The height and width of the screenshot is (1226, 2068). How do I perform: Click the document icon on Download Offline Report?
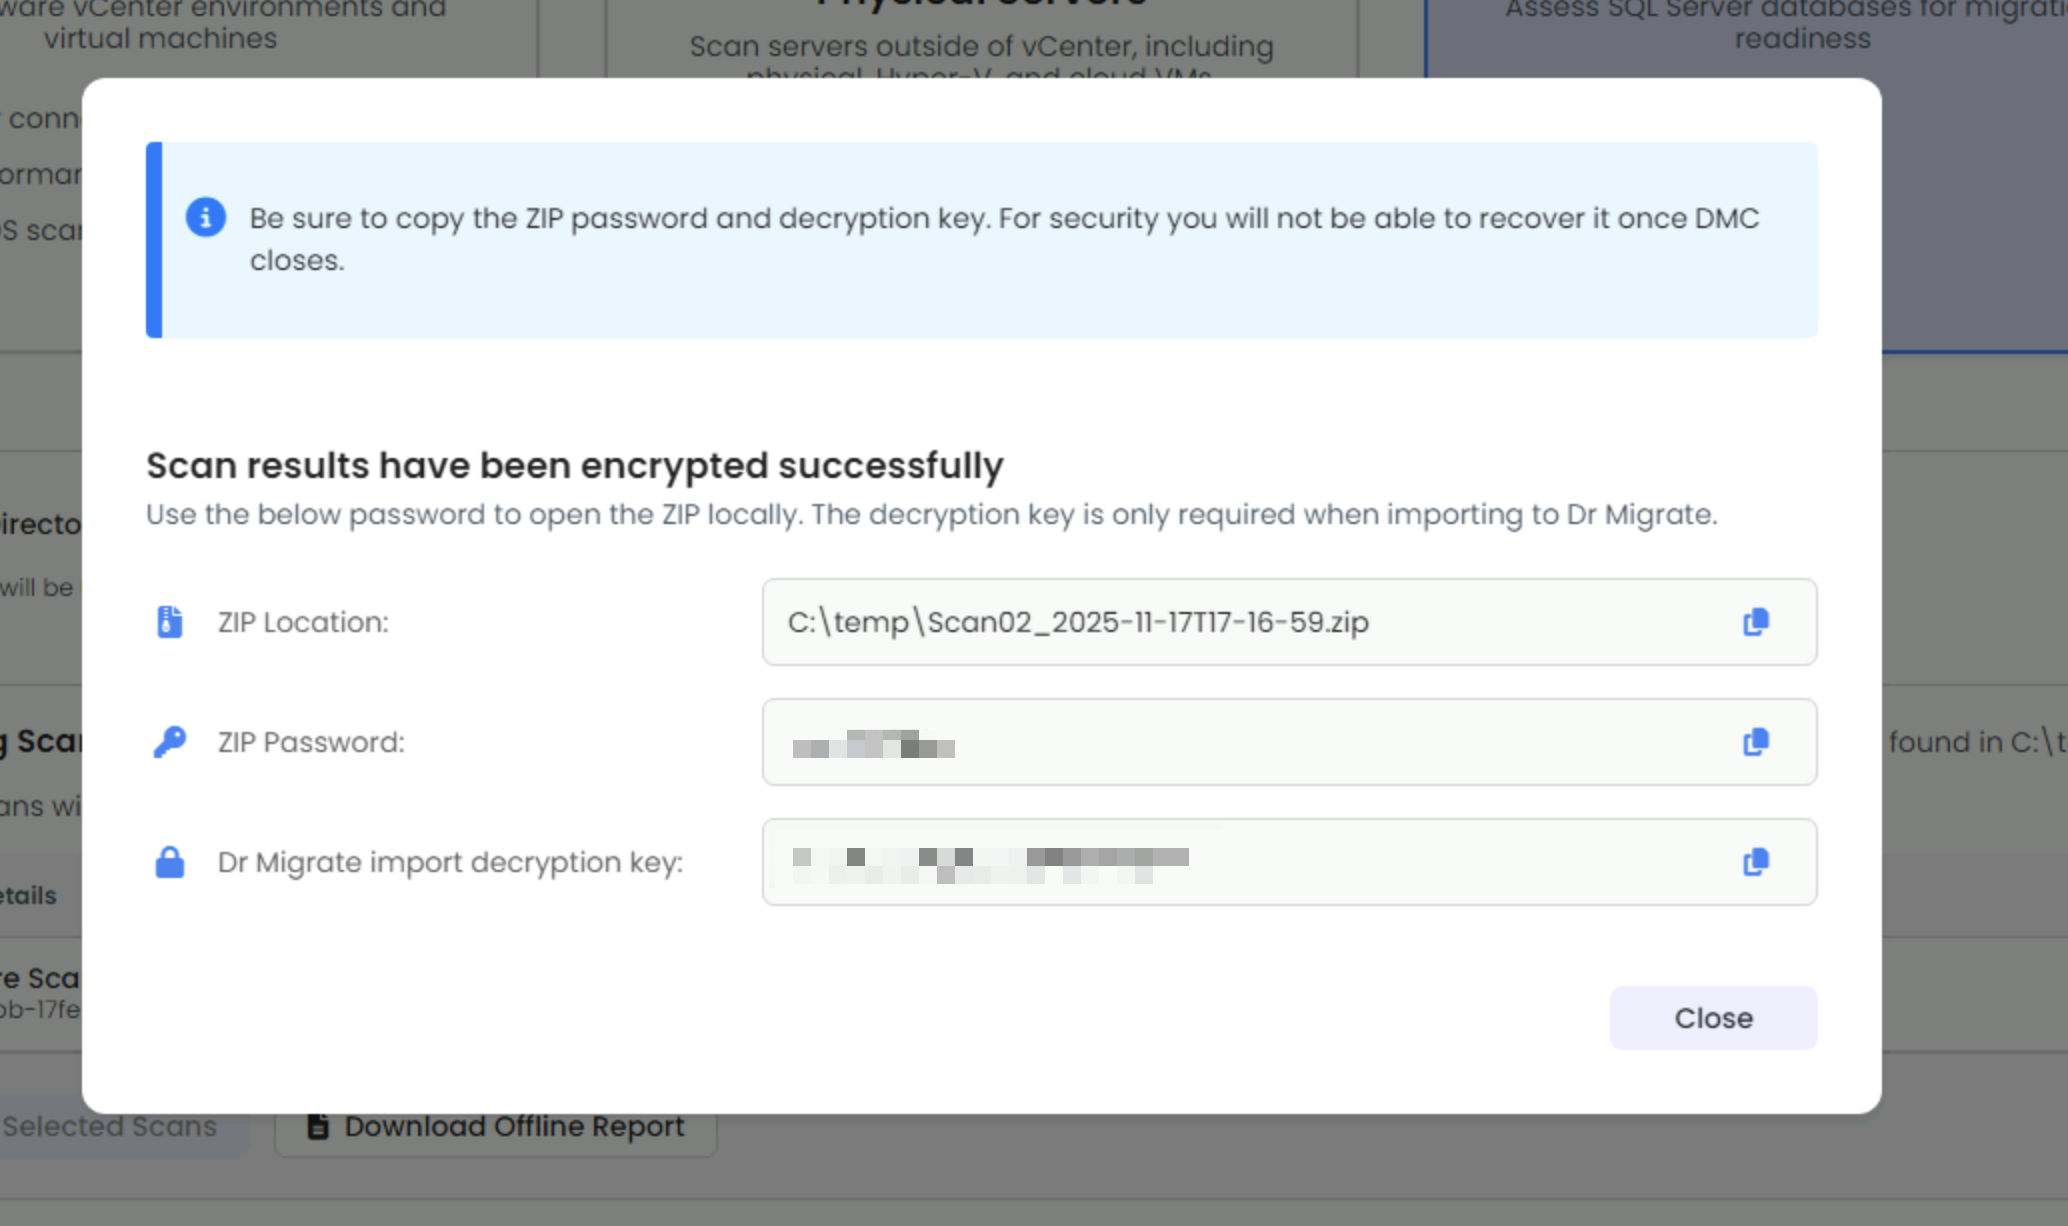tap(318, 1127)
